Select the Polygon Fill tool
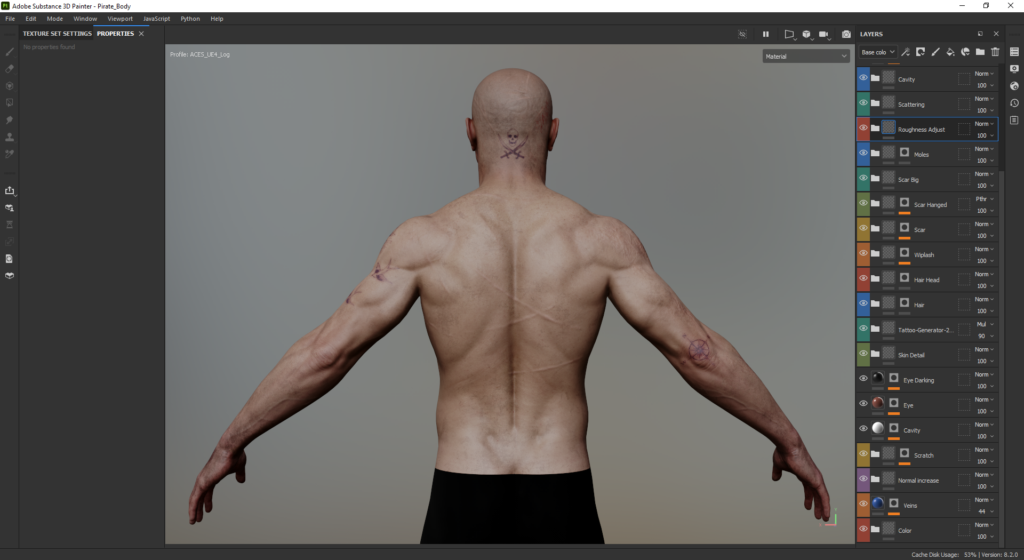Screen dimensions: 1024x560 [x=10, y=102]
